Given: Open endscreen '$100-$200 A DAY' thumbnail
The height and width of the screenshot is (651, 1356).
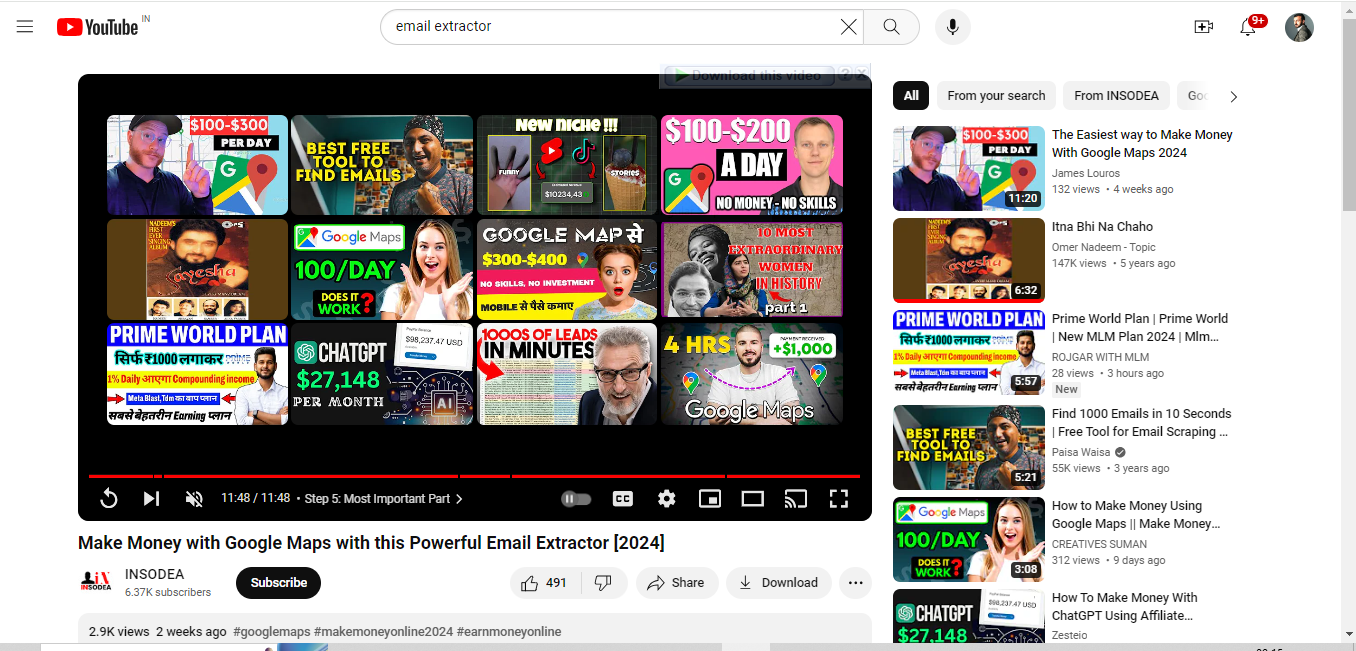Looking at the screenshot, I should tap(752, 165).
